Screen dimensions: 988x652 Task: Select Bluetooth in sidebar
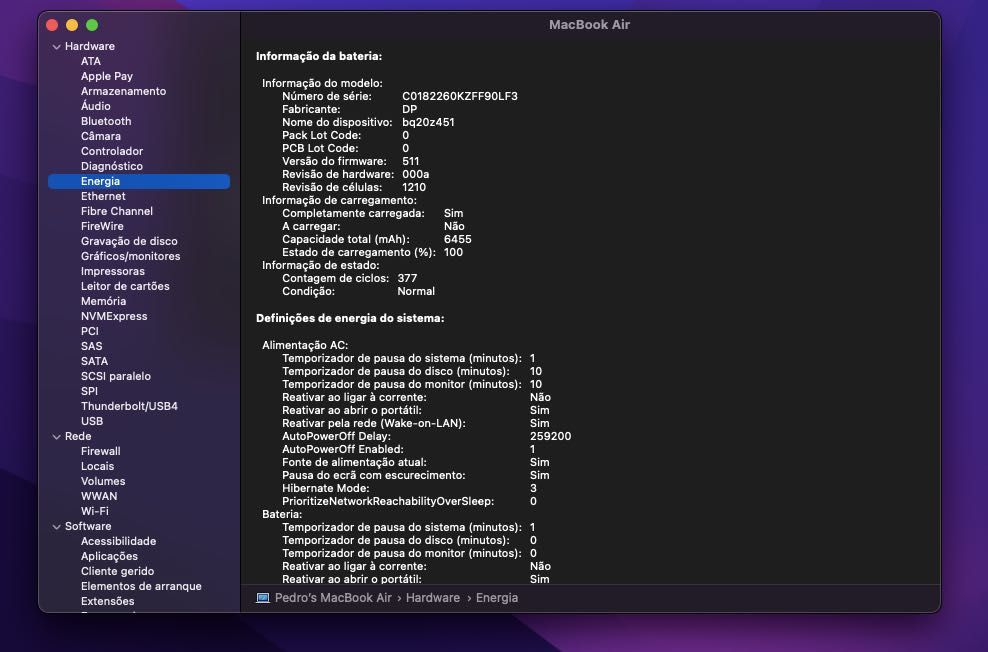(x=106, y=121)
